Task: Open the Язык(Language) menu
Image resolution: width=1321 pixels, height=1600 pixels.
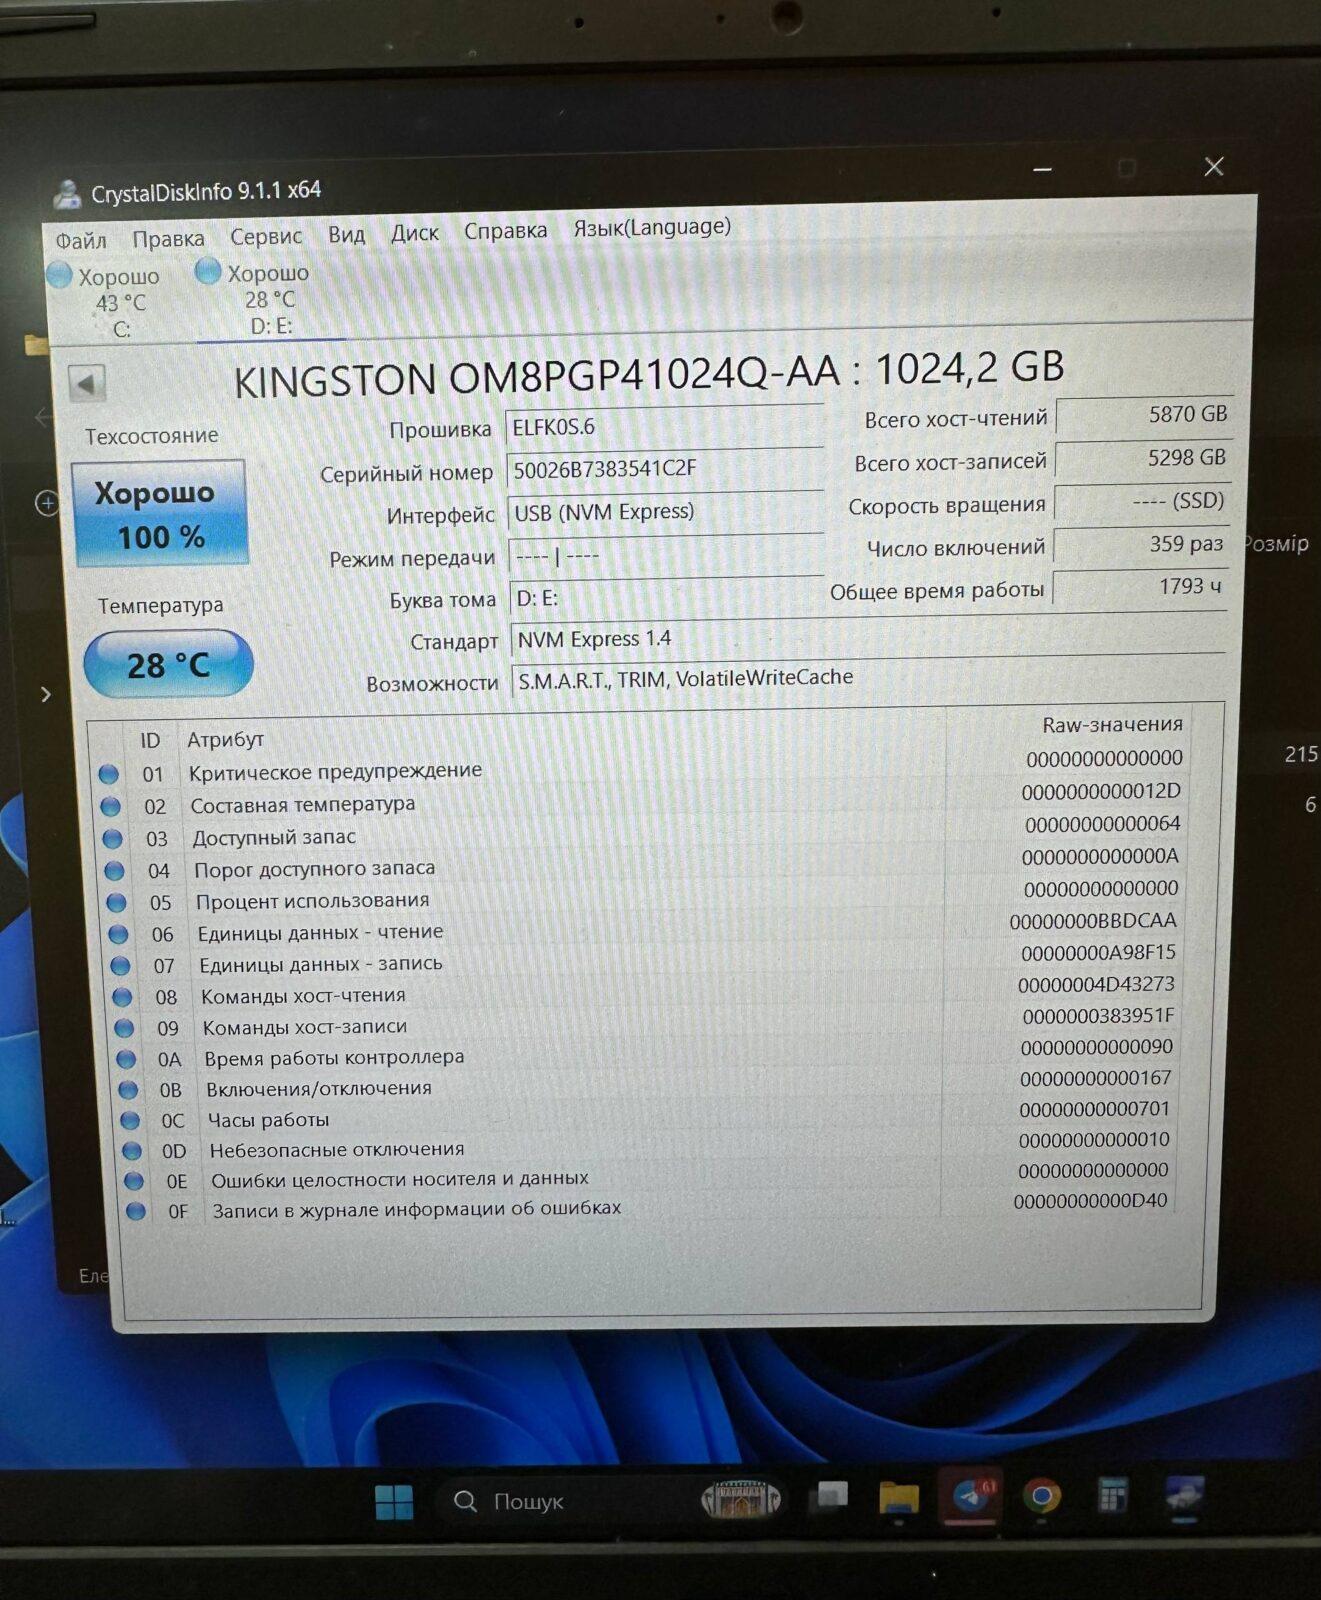Action: (x=652, y=227)
